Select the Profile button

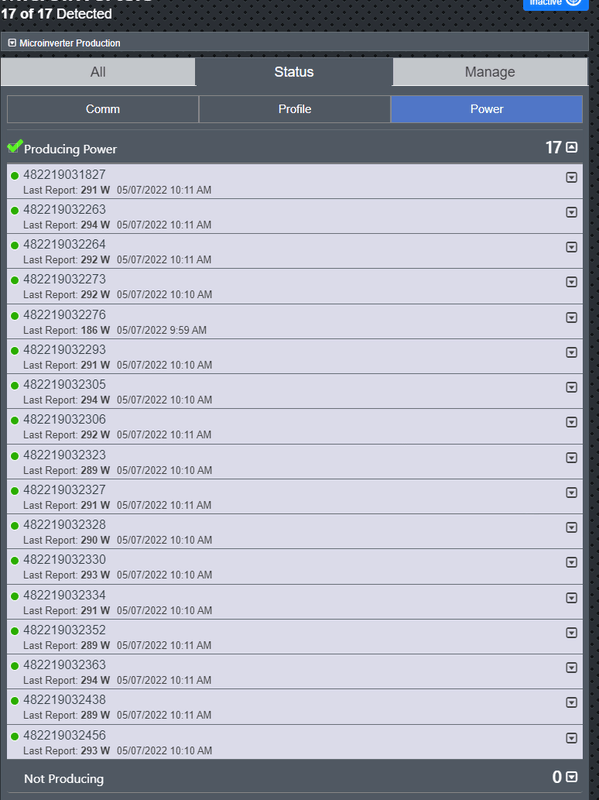pyautogui.click(x=294, y=109)
